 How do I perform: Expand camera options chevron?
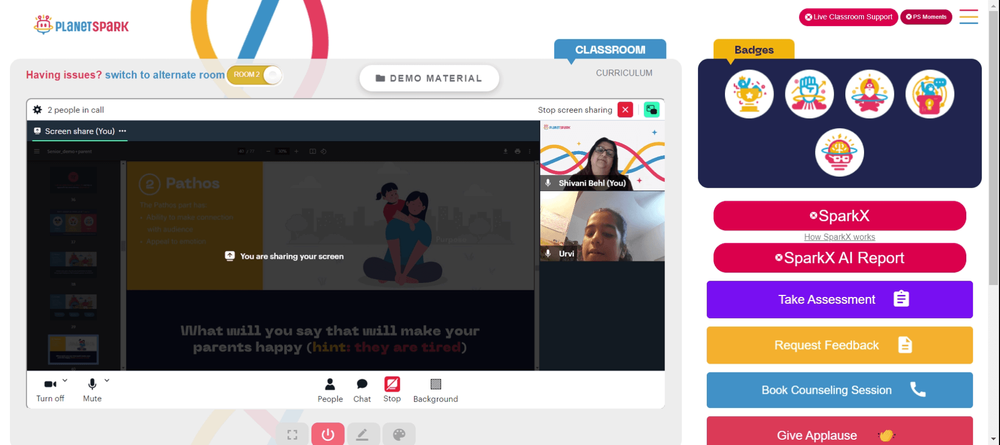65,381
